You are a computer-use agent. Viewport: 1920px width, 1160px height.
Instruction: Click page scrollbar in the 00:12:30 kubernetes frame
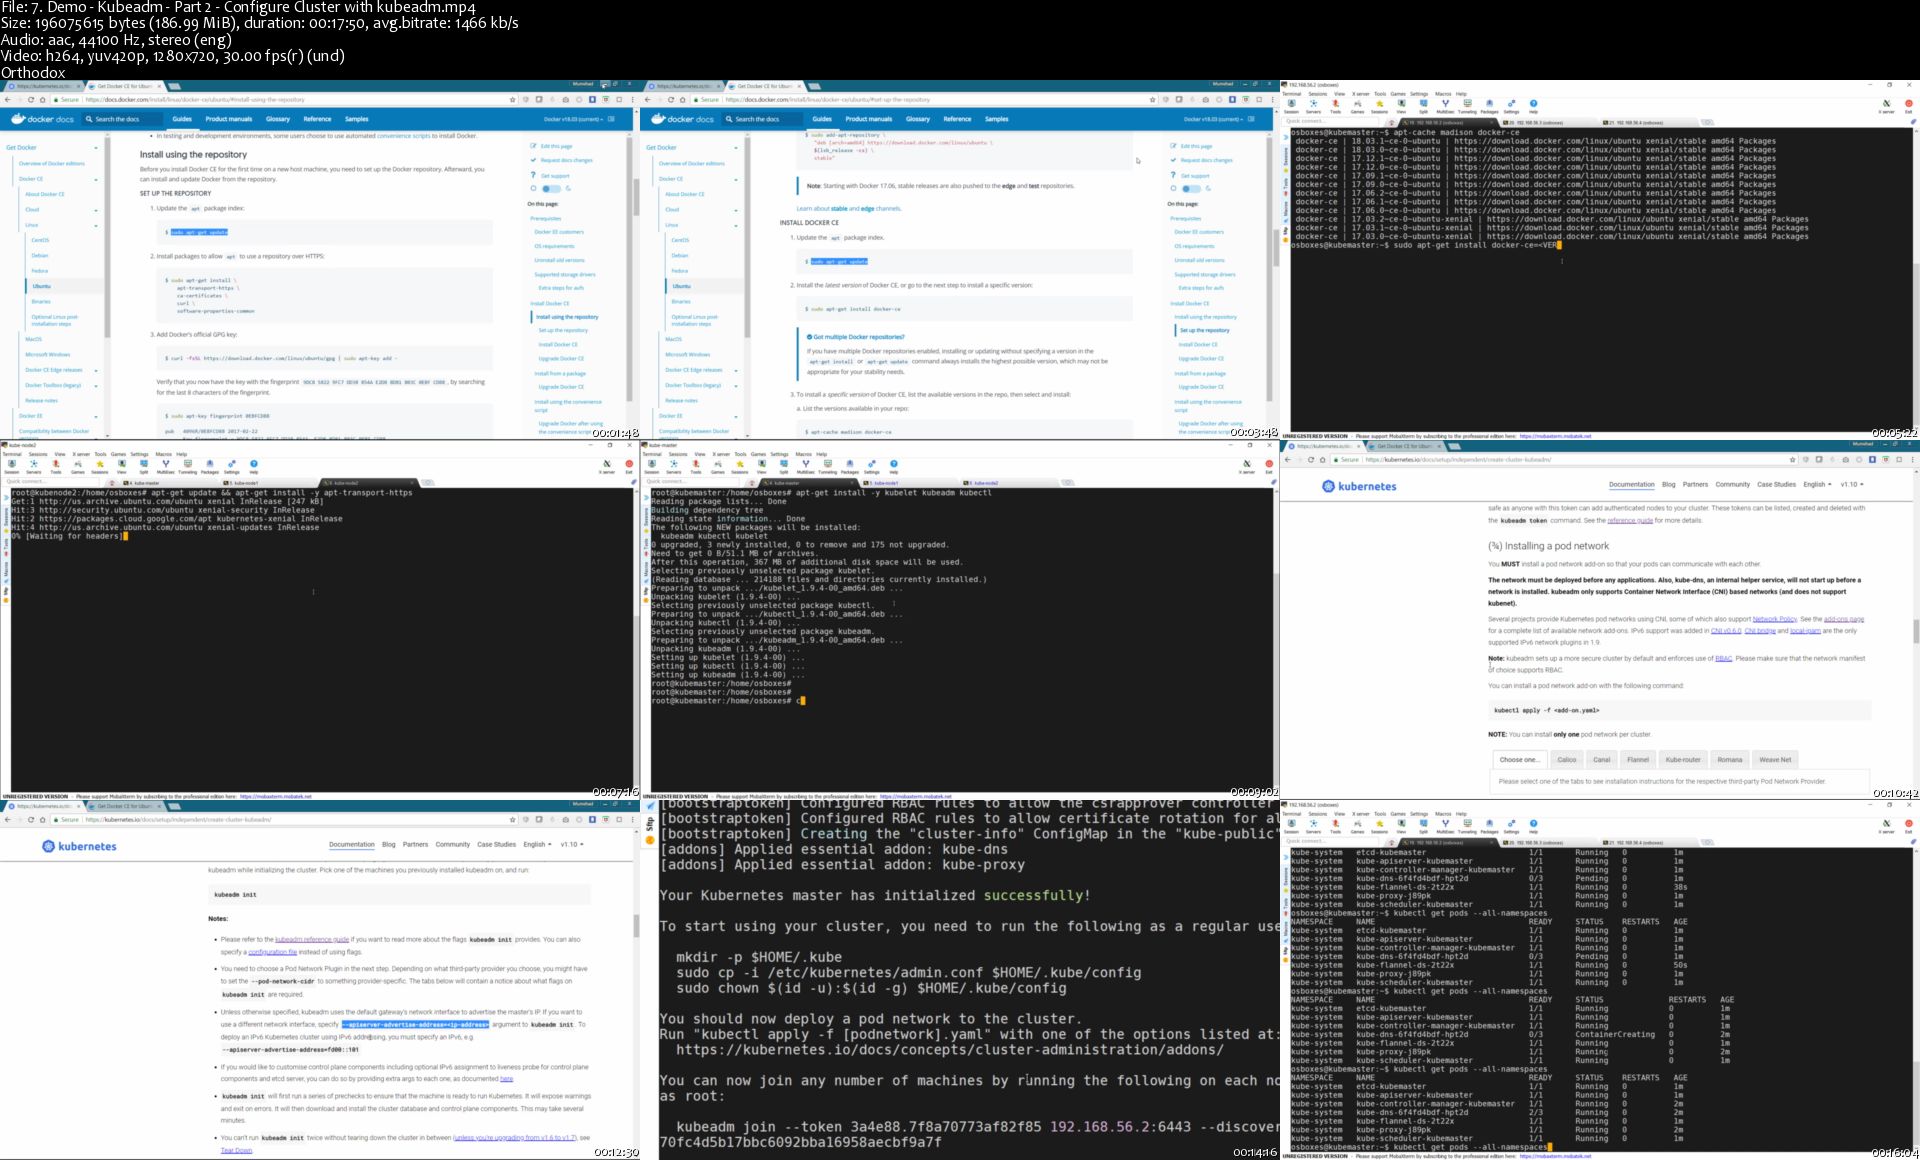coord(636,925)
